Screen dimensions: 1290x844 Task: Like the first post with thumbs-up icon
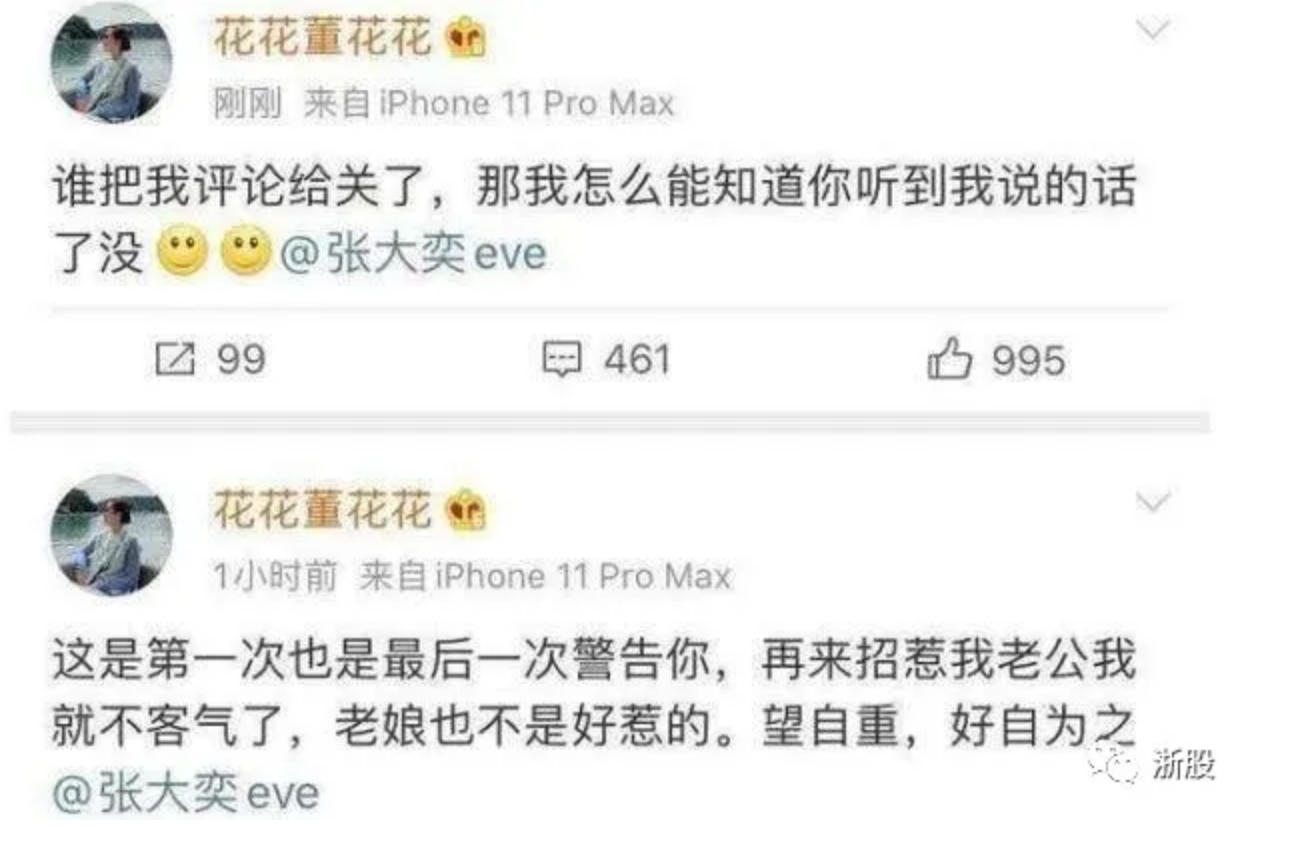(949, 360)
